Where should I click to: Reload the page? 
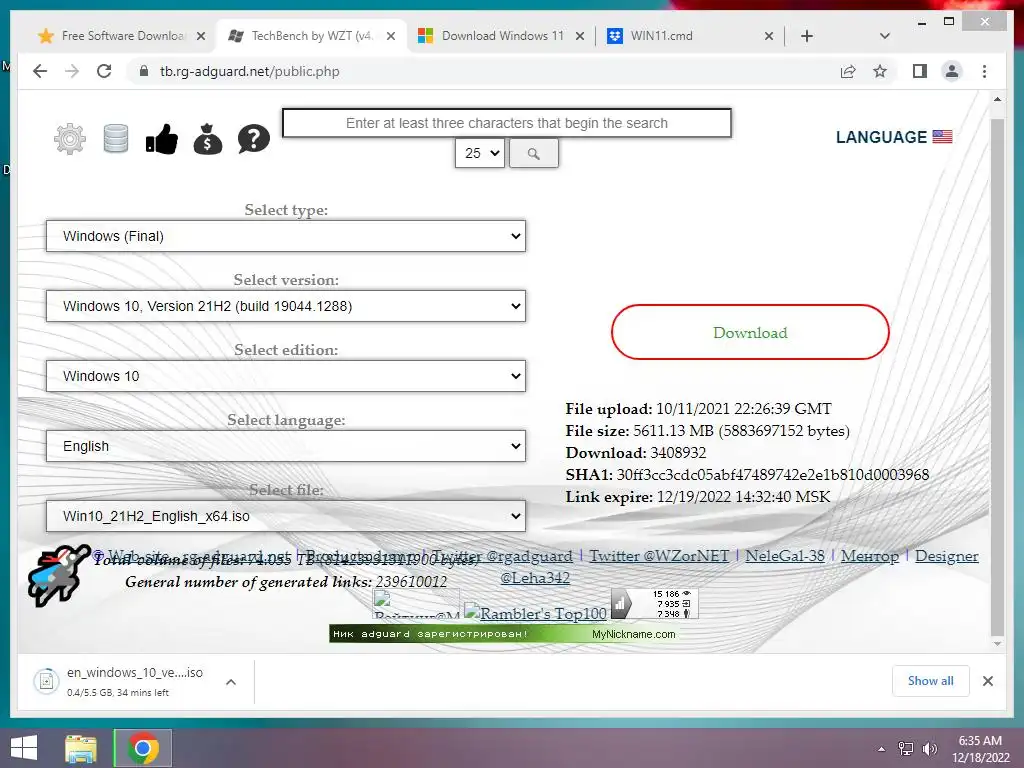(104, 71)
